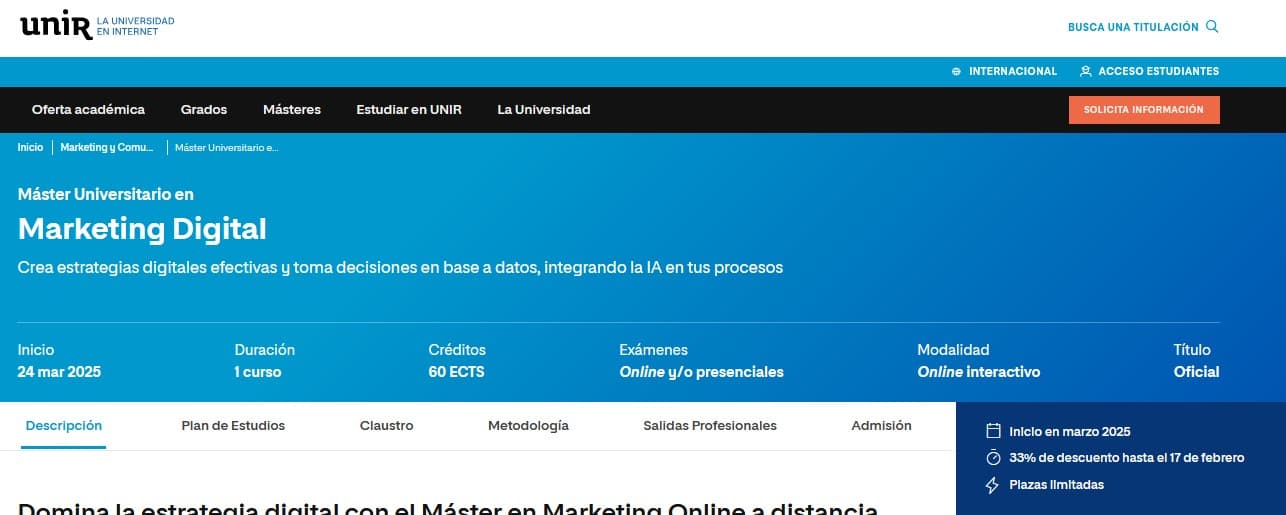Open the Oferta académica menu
Image resolution: width=1286 pixels, height=515 pixels.
click(x=88, y=110)
